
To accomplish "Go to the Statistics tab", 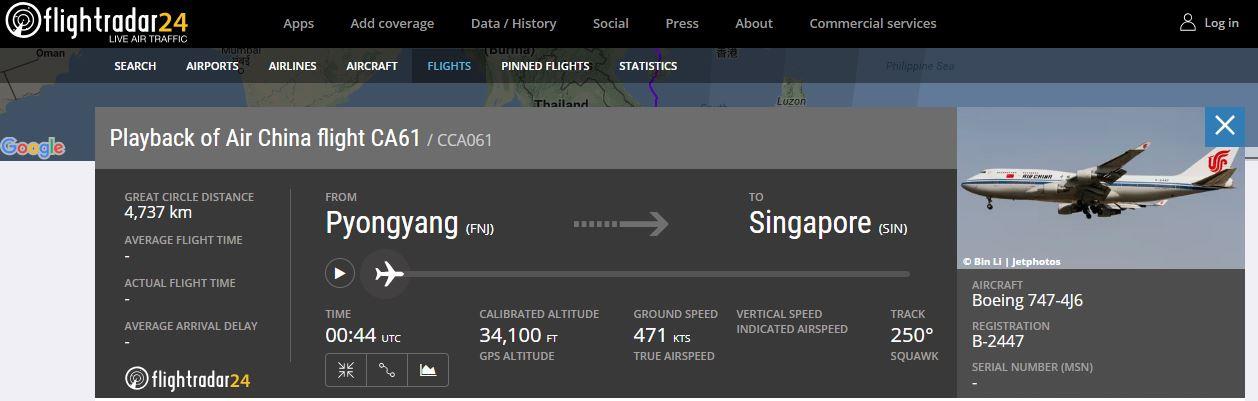I will pyautogui.click(x=648, y=66).
